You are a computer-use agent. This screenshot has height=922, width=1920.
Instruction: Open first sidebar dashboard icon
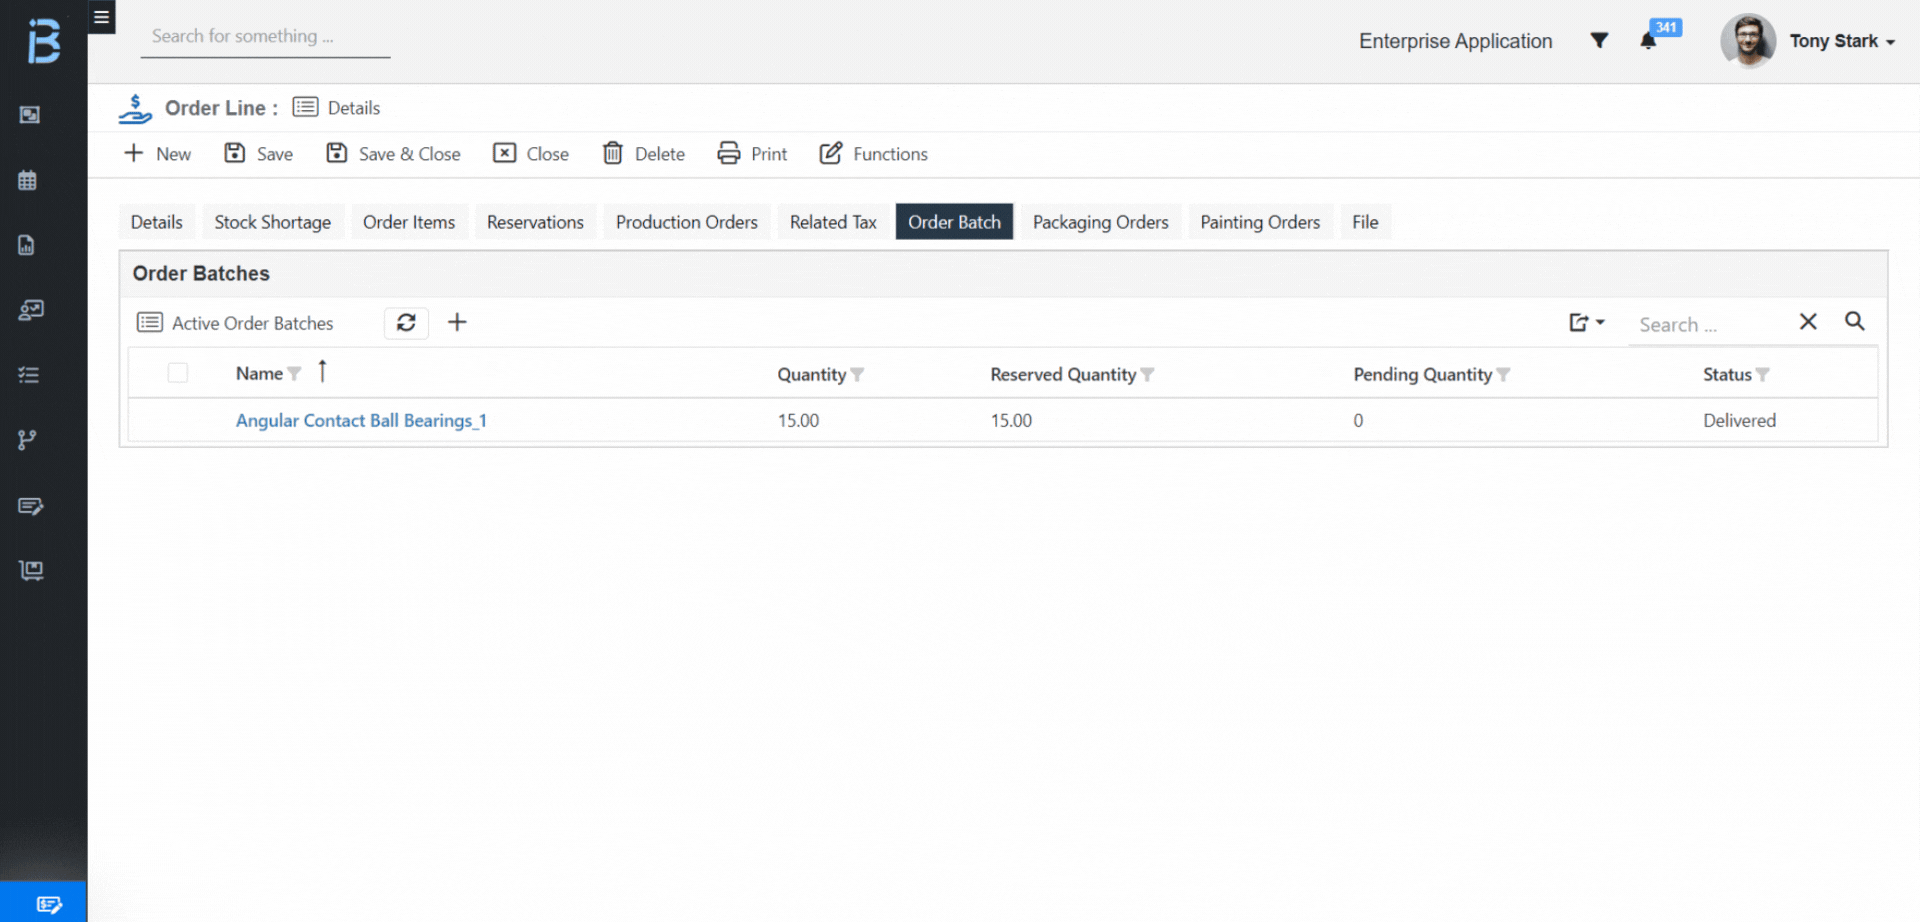click(29, 115)
